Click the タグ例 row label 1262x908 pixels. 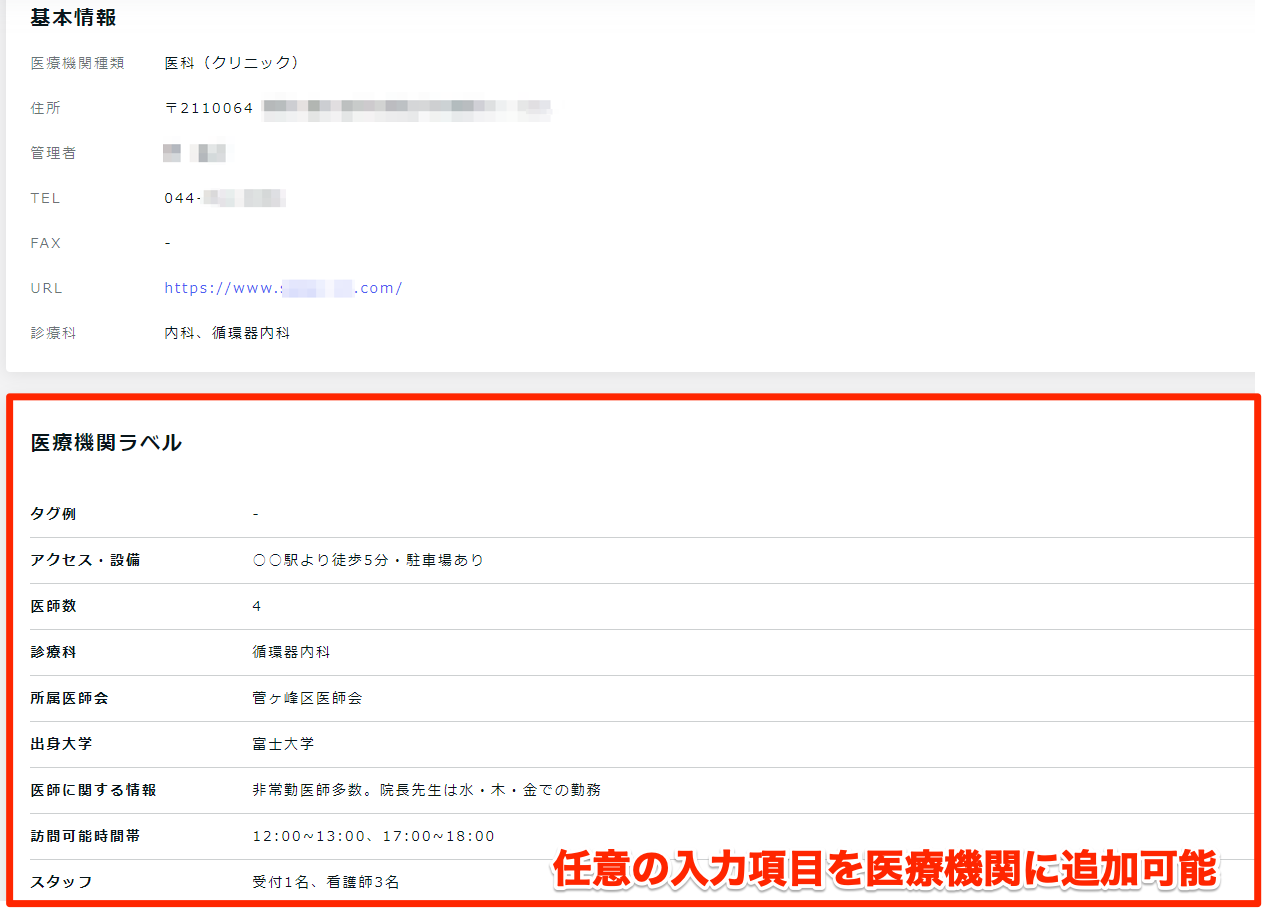[53, 514]
